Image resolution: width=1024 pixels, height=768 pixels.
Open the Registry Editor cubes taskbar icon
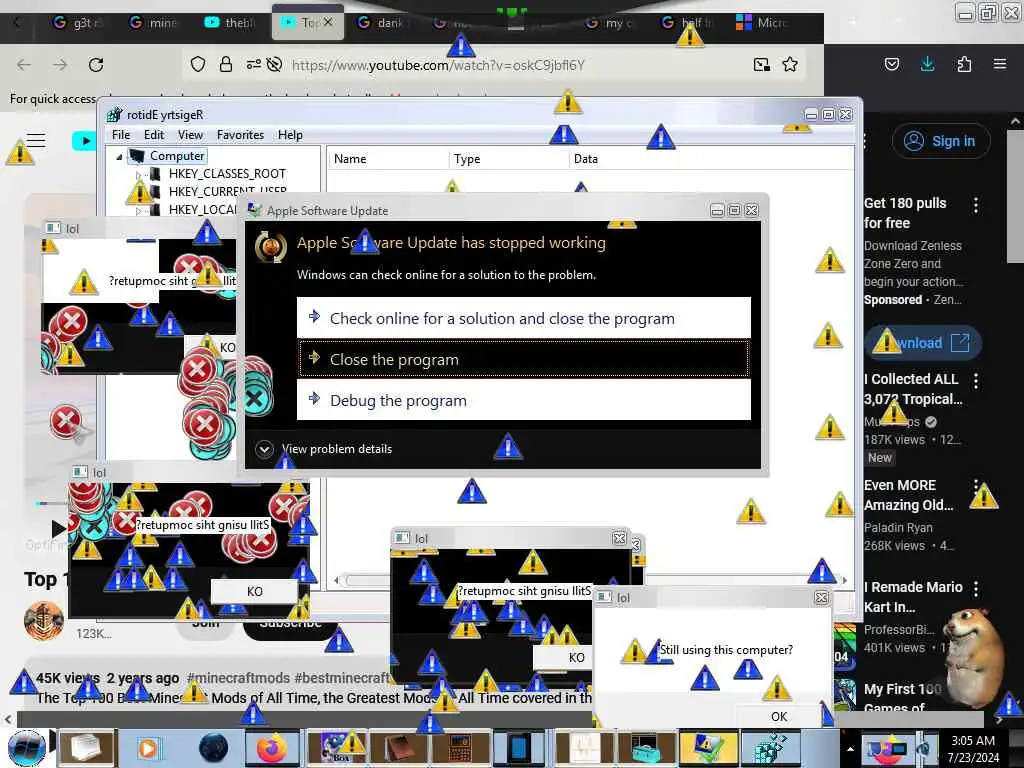click(769, 748)
